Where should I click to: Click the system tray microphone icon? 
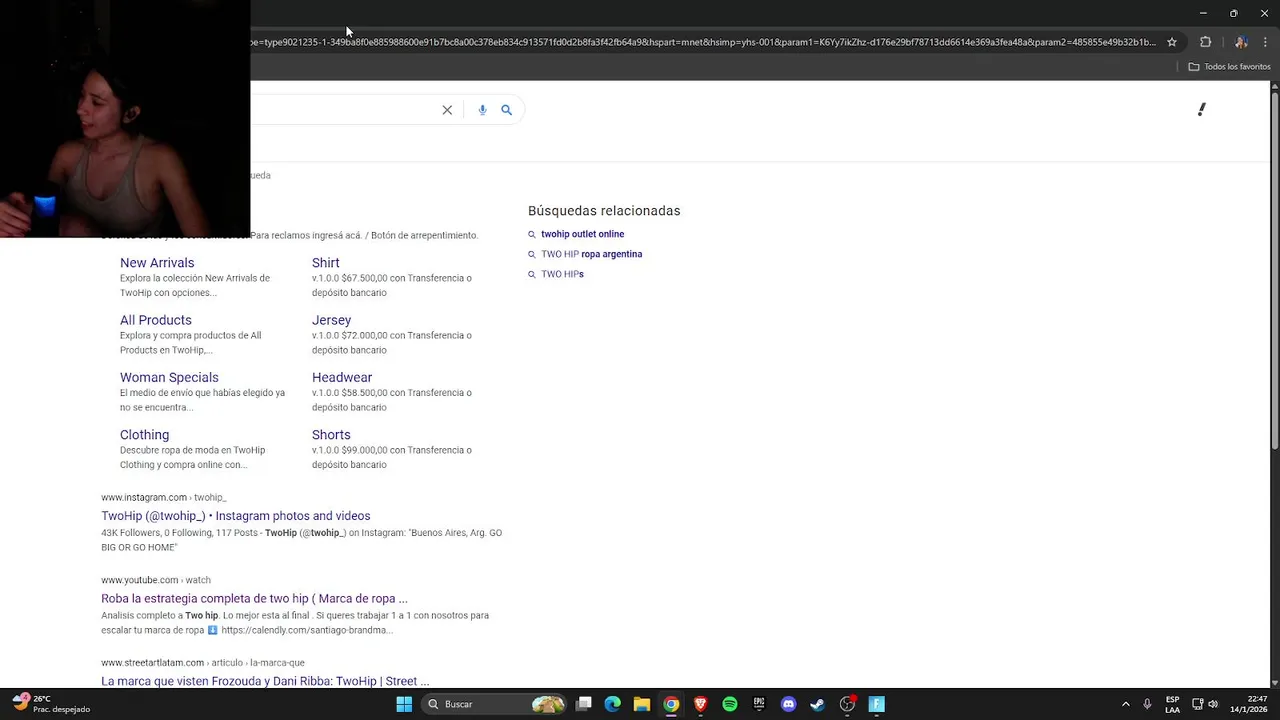(x=1147, y=704)
